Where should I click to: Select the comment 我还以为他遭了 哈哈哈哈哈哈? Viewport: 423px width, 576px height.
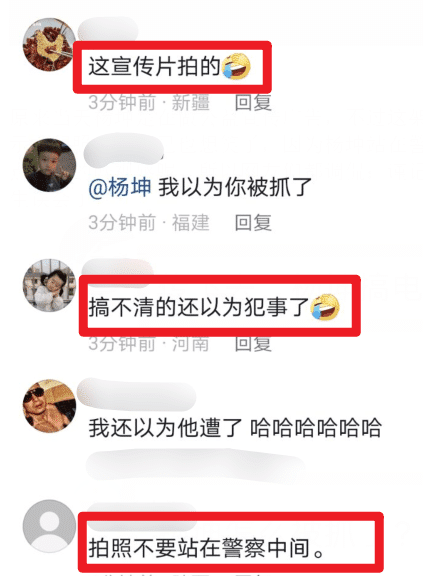pos(235,428)
